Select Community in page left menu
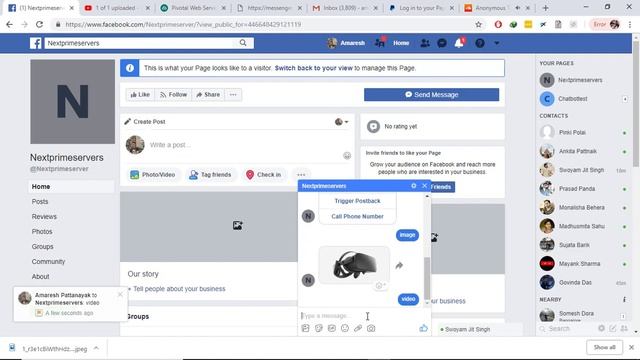This screenshot has height=360, width=640. [48, 262]
